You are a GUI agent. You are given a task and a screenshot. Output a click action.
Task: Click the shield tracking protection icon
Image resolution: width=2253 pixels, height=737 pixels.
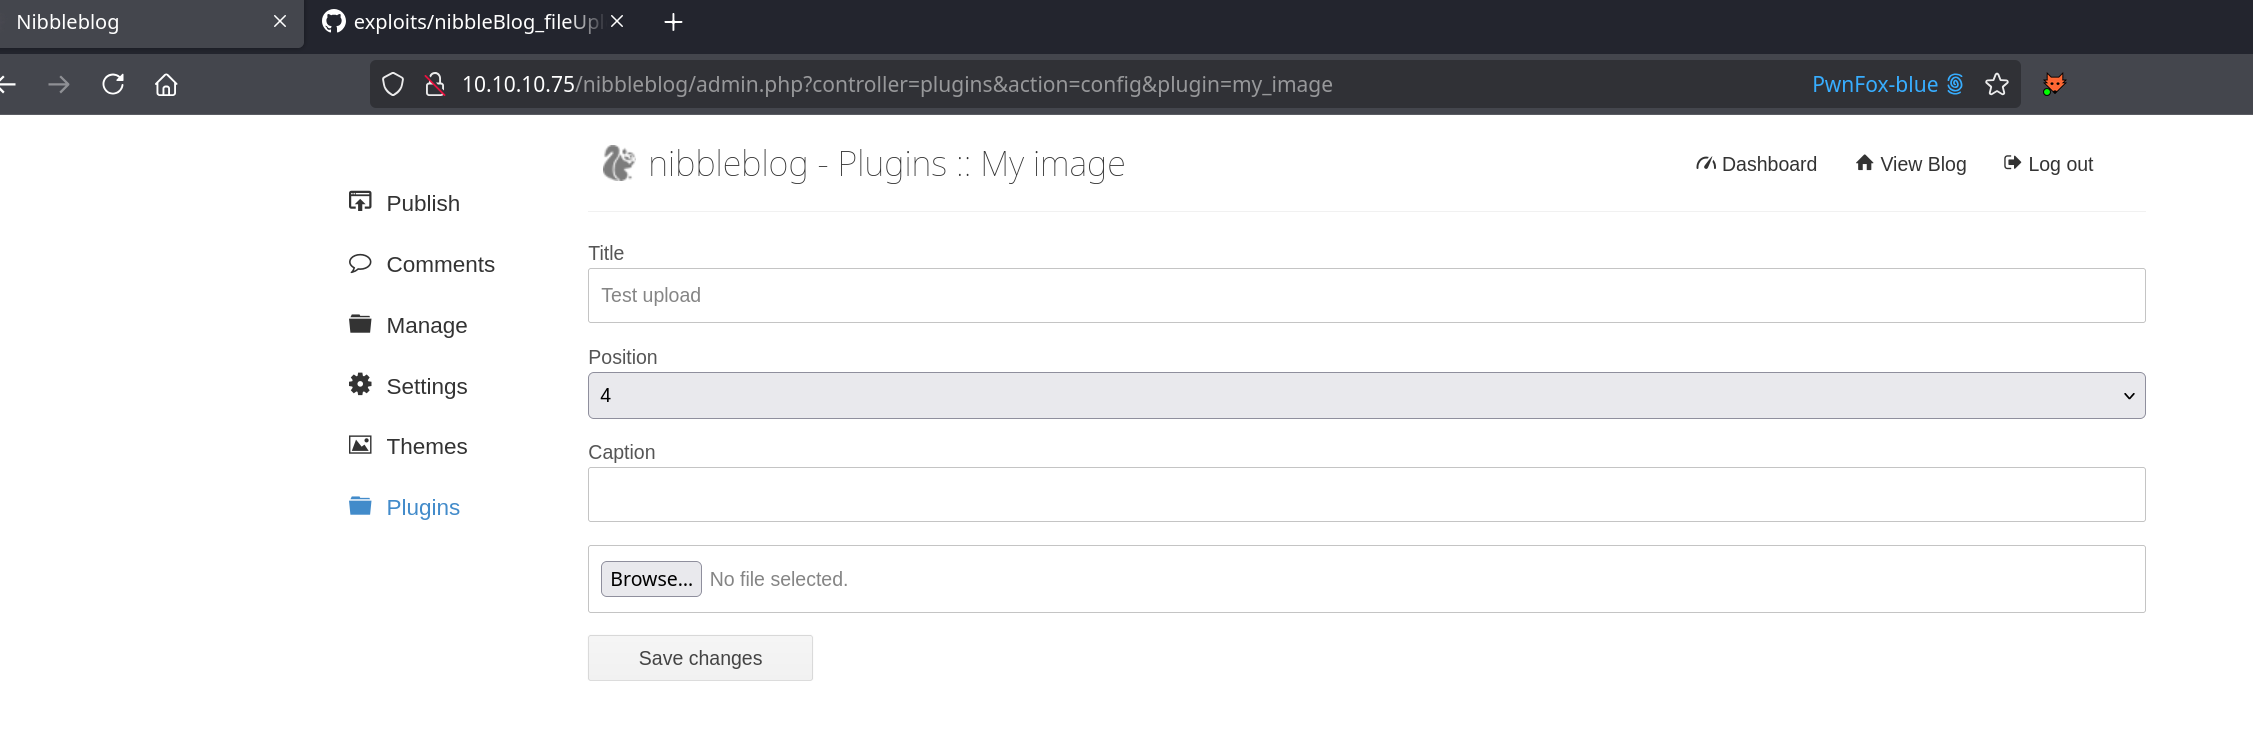(x=393, y=84)
